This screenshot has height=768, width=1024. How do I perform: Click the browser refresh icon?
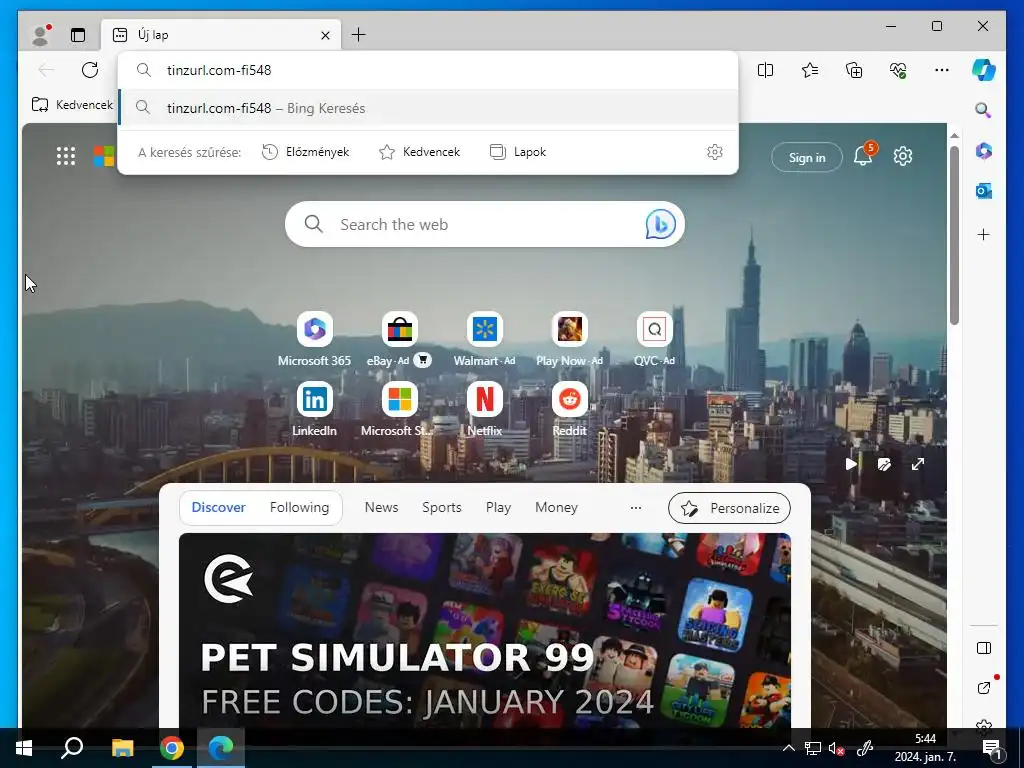90,70
